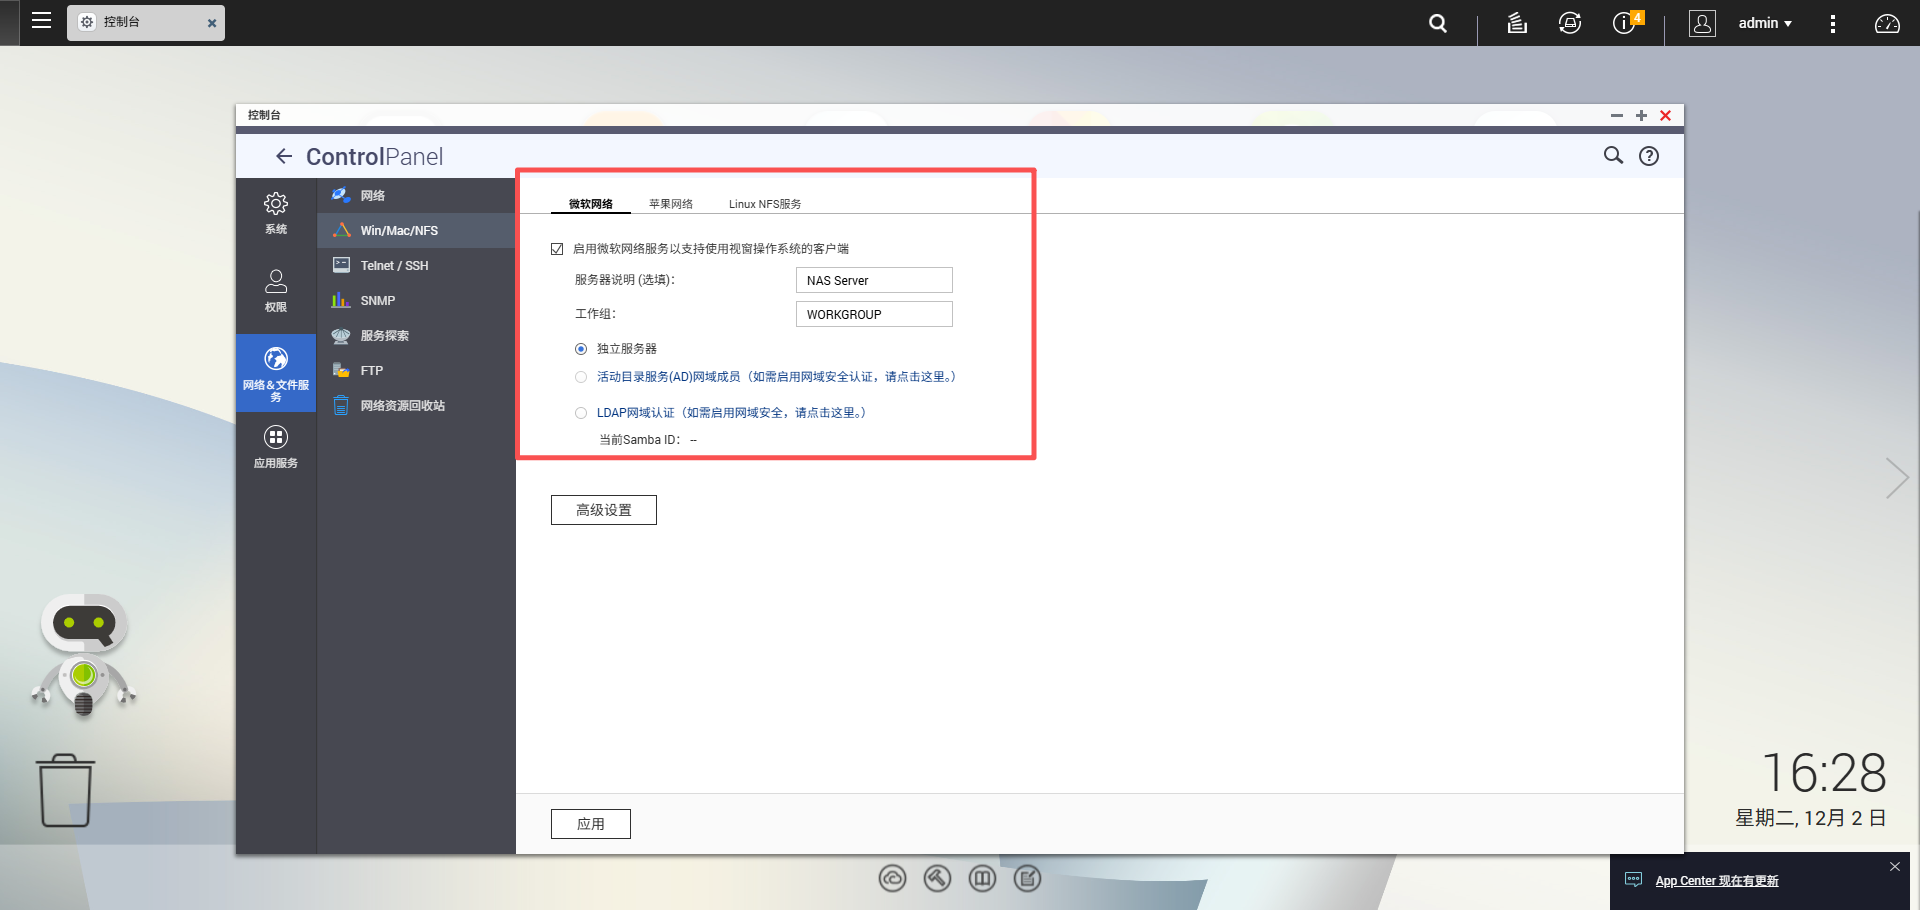Toggle enable Microsoft networking service checkbox
Screen dimensions: 1920x910
pos(557,249)
